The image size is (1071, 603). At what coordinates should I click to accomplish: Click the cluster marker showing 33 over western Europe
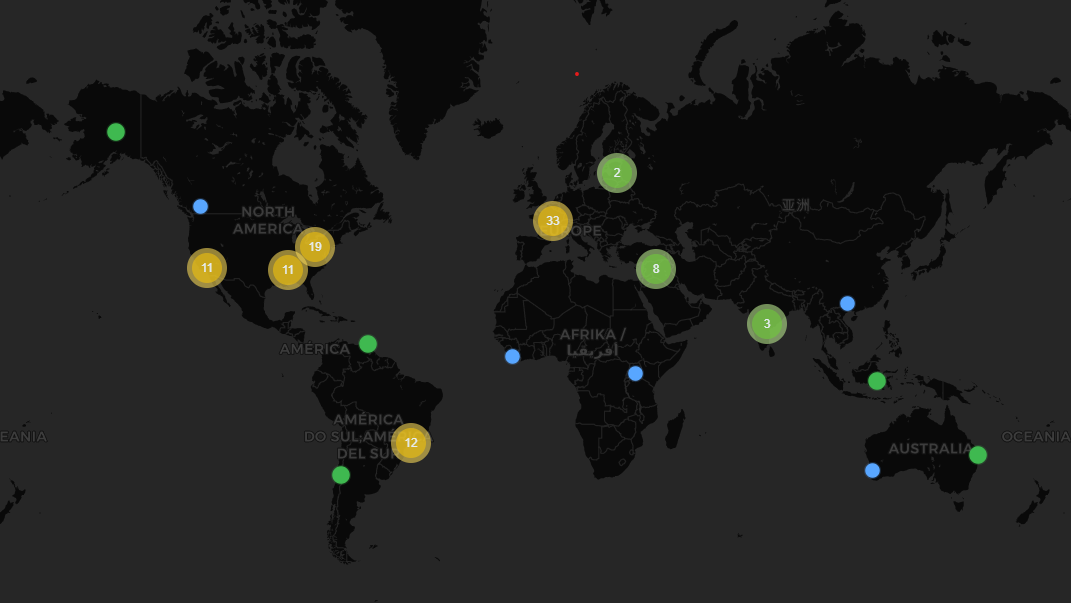click(552, 221)
